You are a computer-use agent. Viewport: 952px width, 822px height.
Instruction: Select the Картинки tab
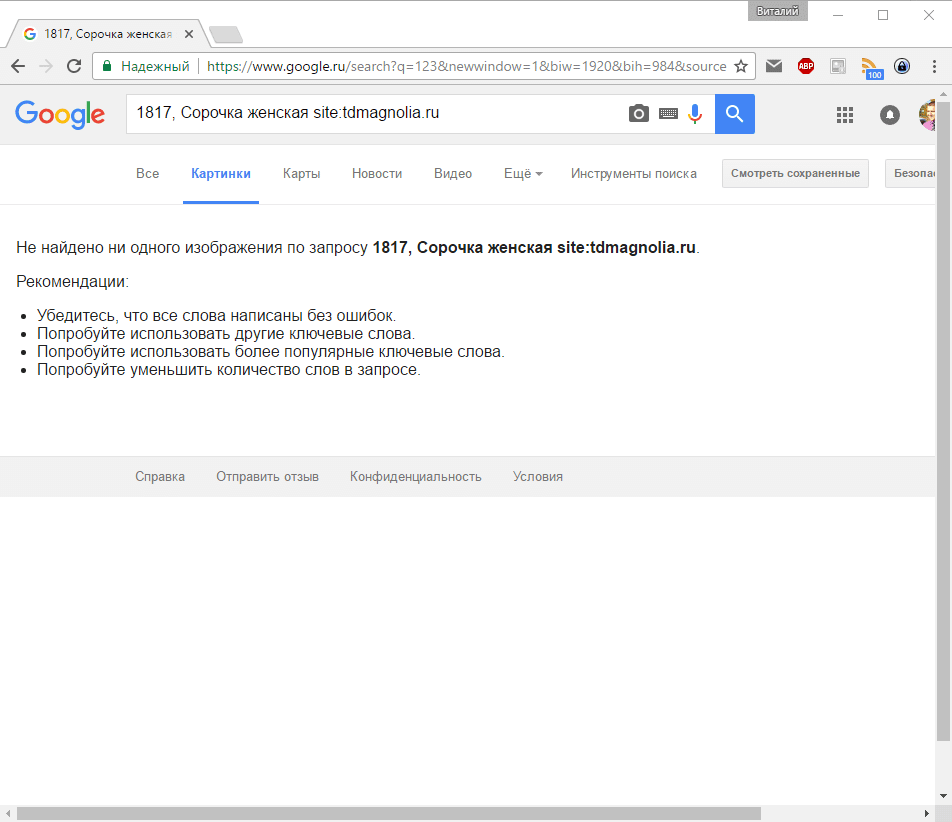pos(221,174)
